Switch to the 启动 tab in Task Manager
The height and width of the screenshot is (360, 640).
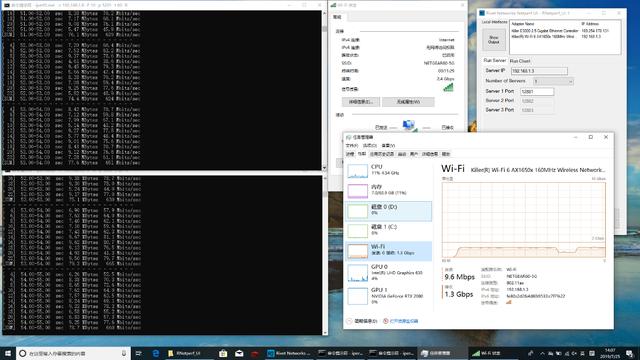coord(402,154)
